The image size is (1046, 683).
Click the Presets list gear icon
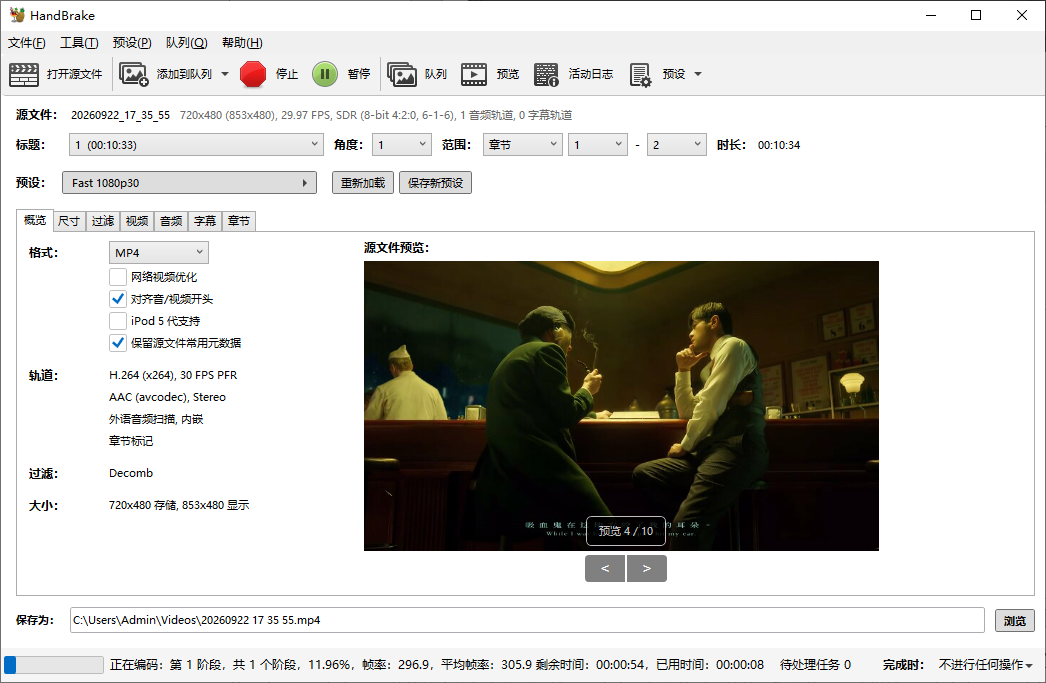pyautogui.click(x=640, y=75)
